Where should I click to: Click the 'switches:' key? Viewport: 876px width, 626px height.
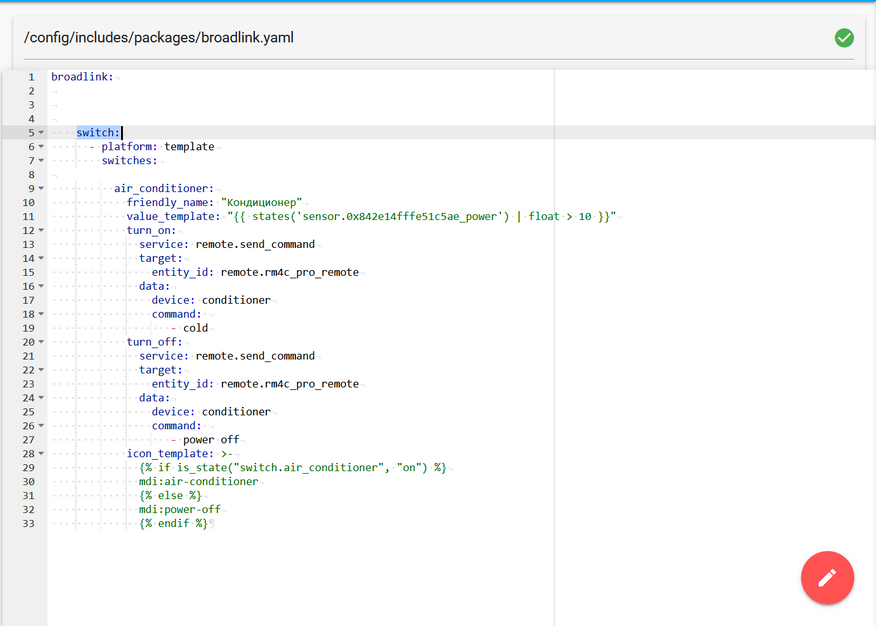130,160
